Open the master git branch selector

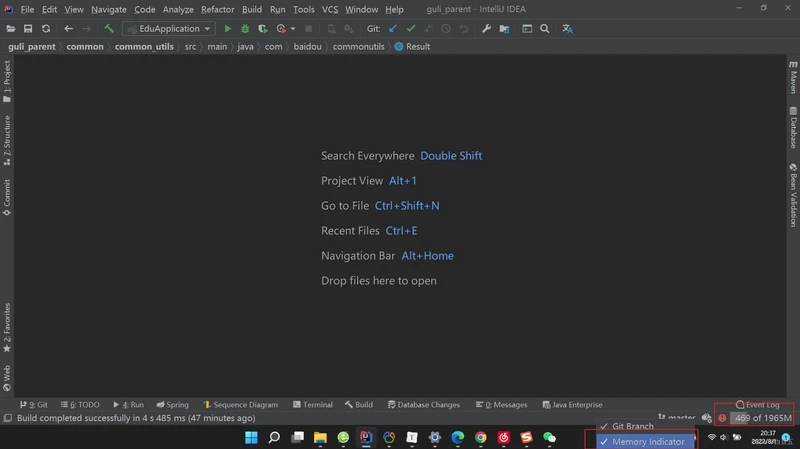tap(680, 418)
